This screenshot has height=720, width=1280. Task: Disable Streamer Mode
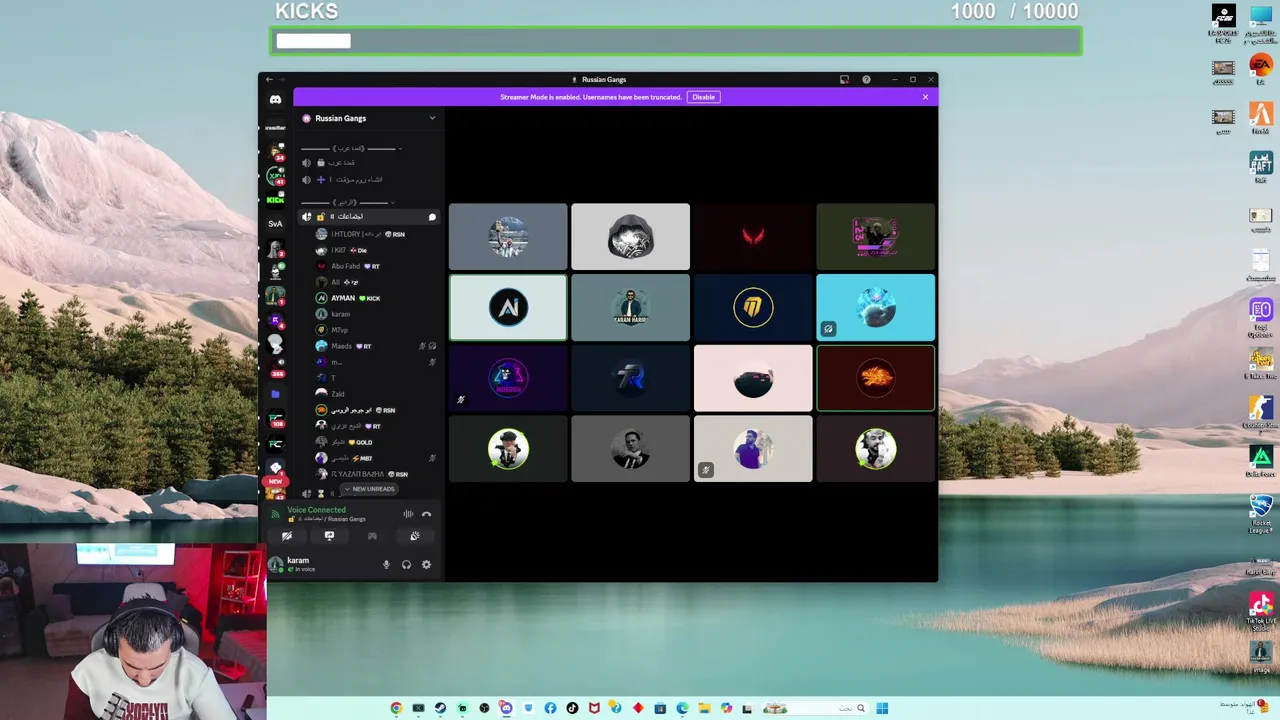pos(703,97)
